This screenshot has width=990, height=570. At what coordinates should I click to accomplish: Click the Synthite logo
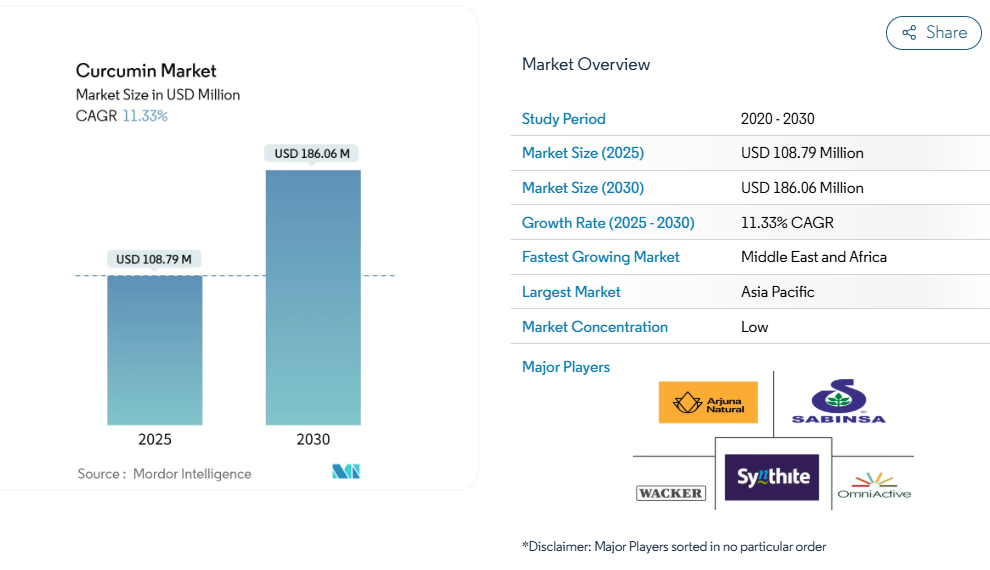(773, 476)
